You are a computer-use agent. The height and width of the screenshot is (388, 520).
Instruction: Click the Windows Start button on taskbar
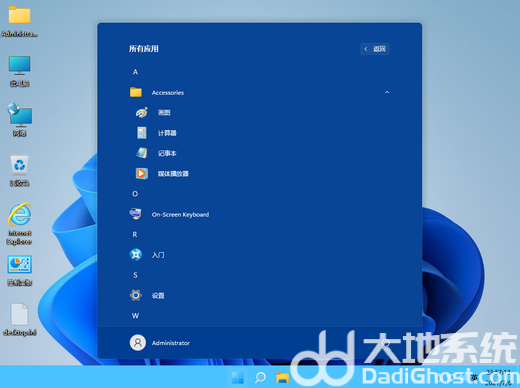[238, 377]
